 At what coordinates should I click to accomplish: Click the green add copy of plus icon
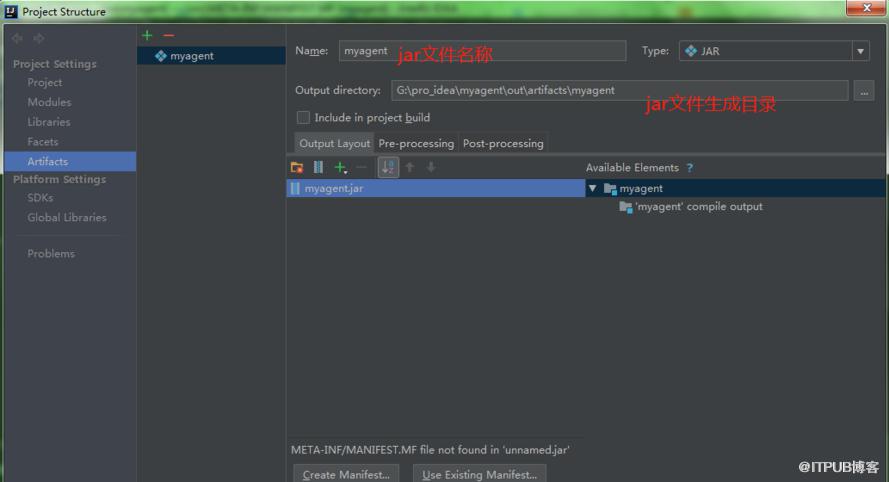[x=340, y=167]
